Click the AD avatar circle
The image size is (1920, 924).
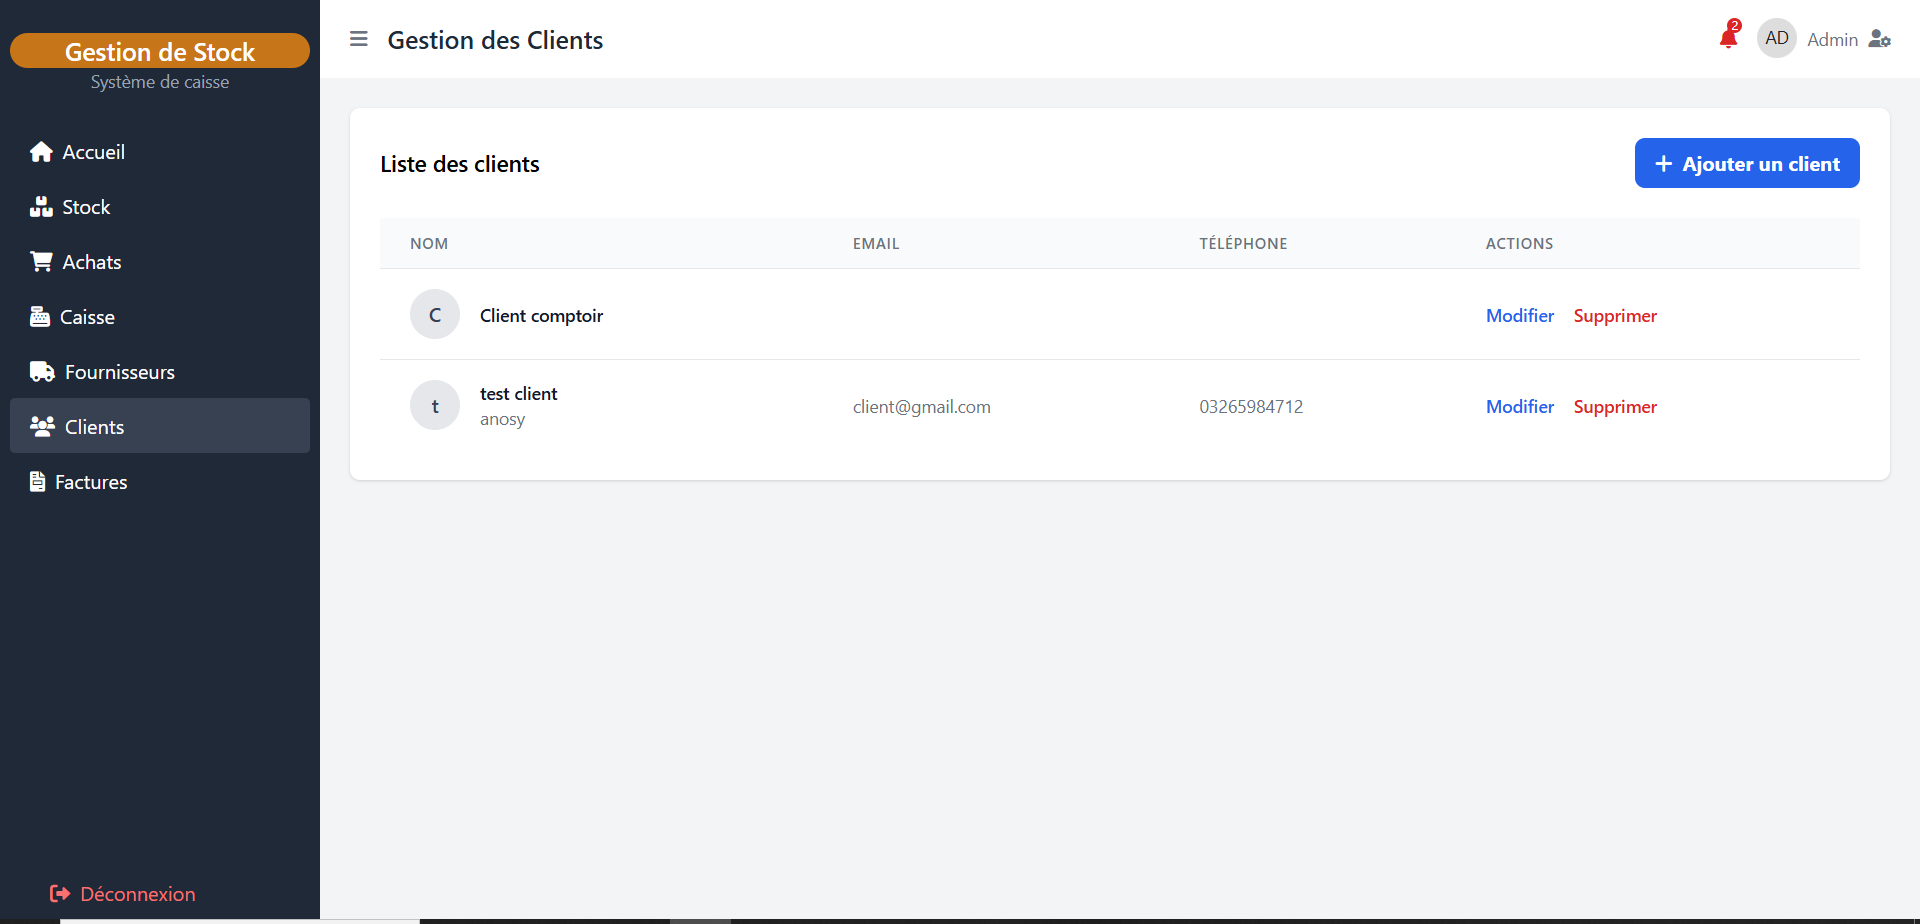pyautogui.click(x=1776, y=39)
